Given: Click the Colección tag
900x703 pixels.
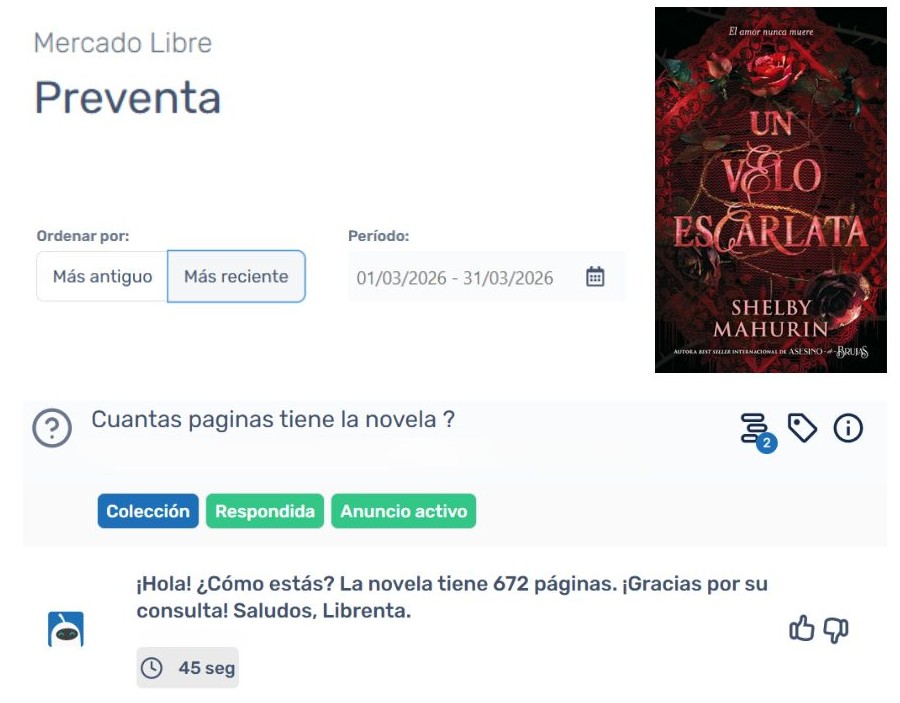Looking at the screenshot, I should (x=148, y=511).
